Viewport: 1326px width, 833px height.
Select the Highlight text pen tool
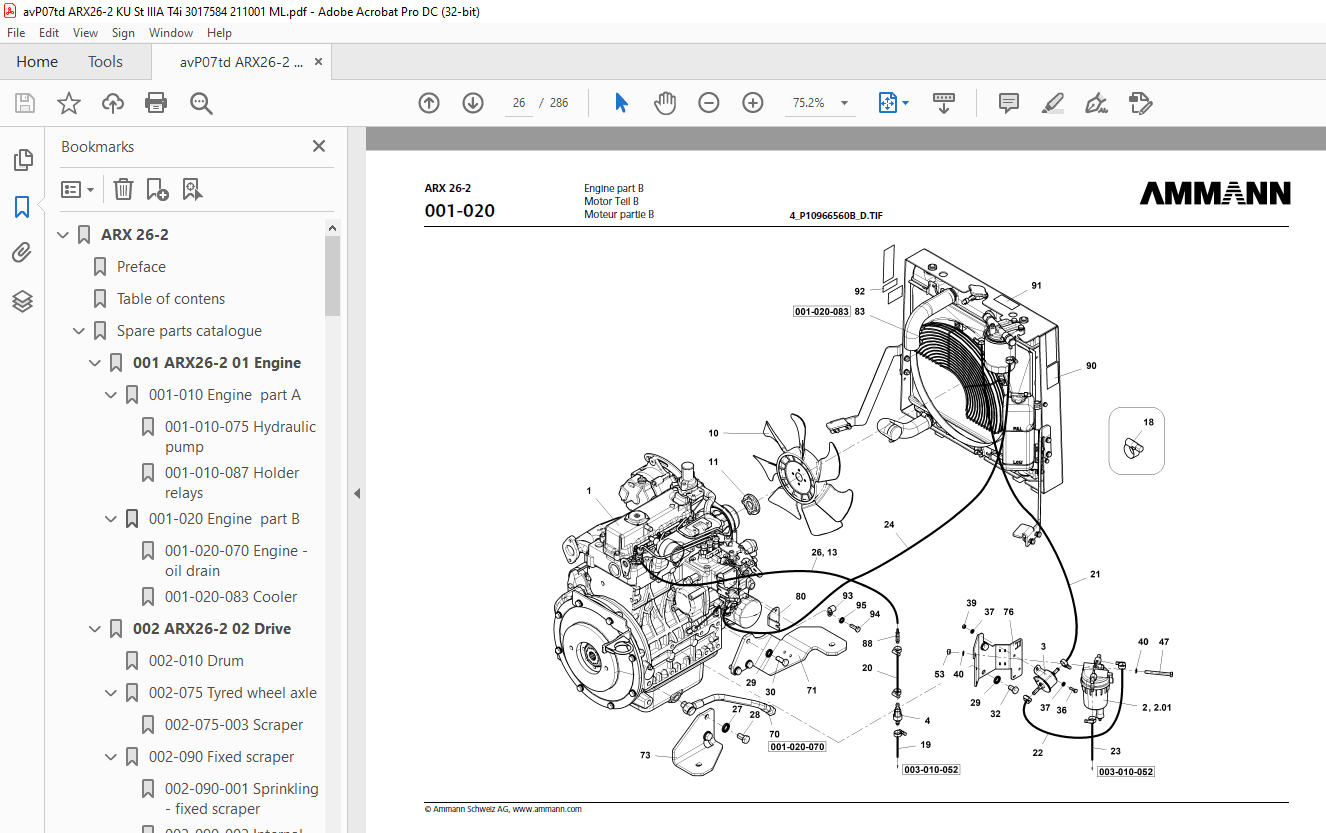[1052, 103]
